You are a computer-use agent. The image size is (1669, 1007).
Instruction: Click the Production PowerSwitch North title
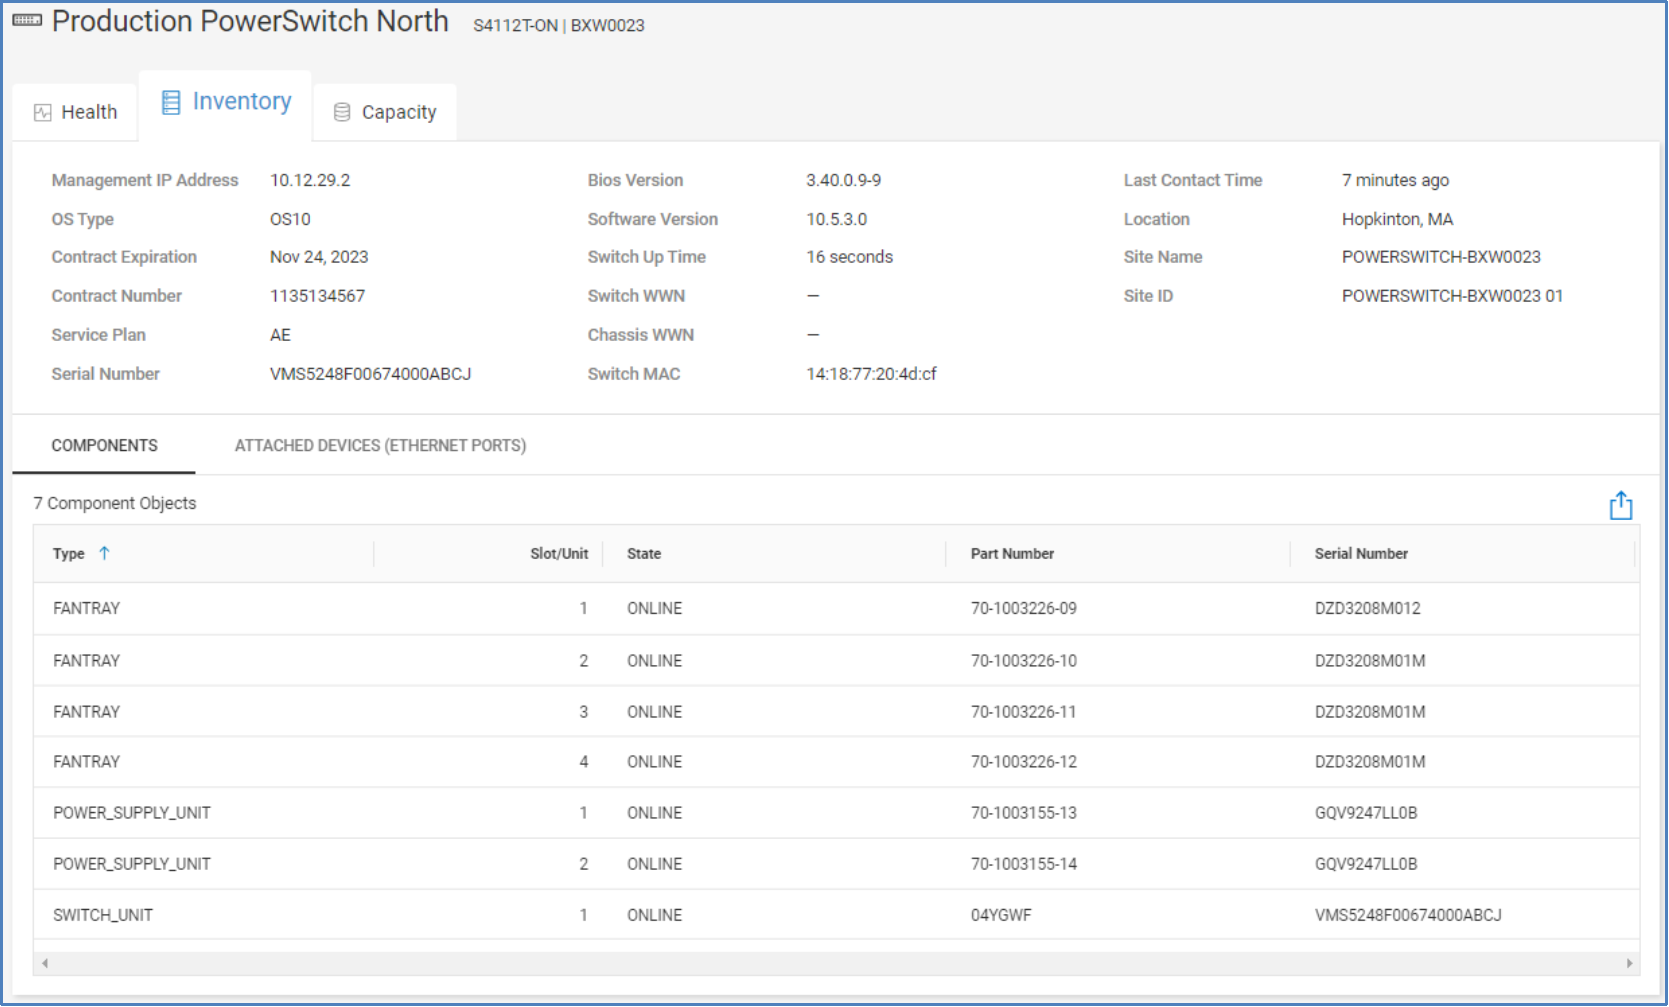(250, 21)
